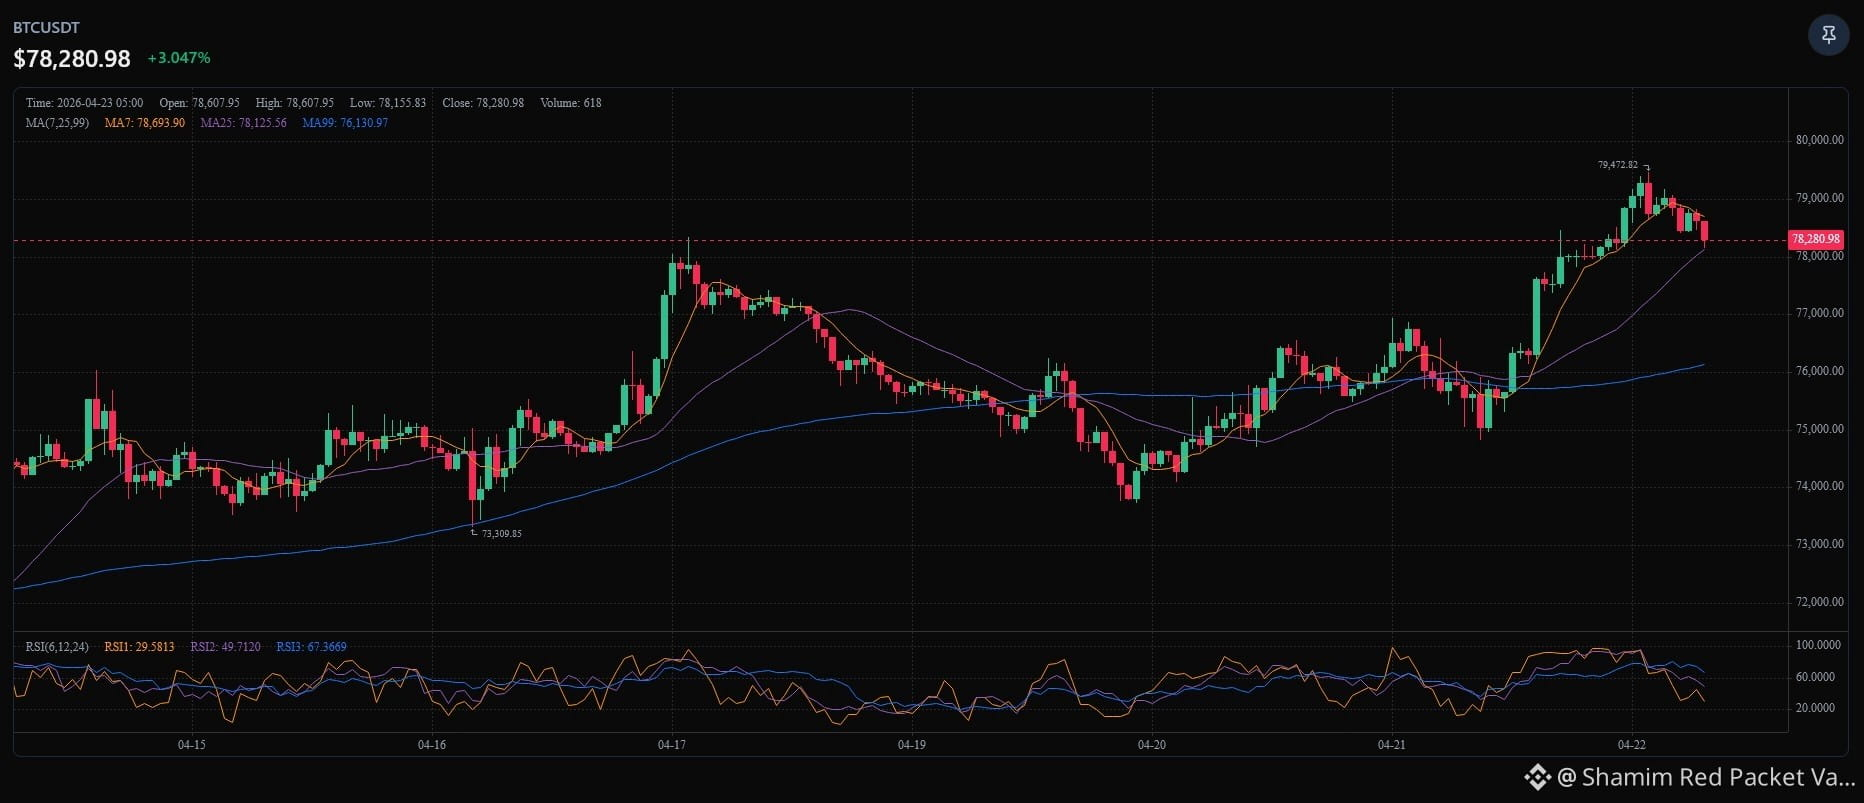Click the 60.0000 RSI axis label
The width and height of the screenshot is (1864, 803).
pyautogui.click(x=1816, y=677)
